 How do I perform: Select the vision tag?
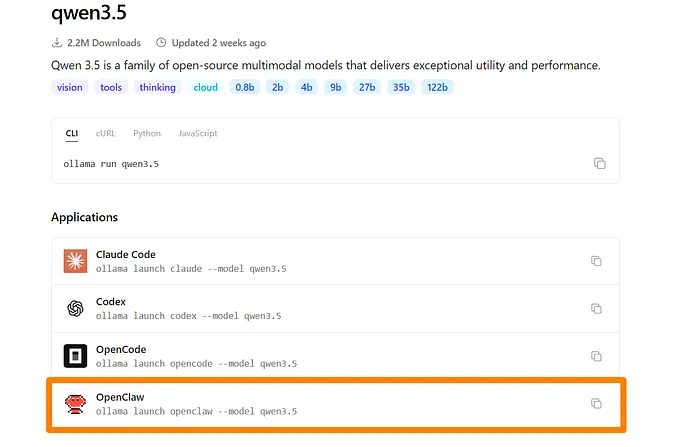[70, 87]
